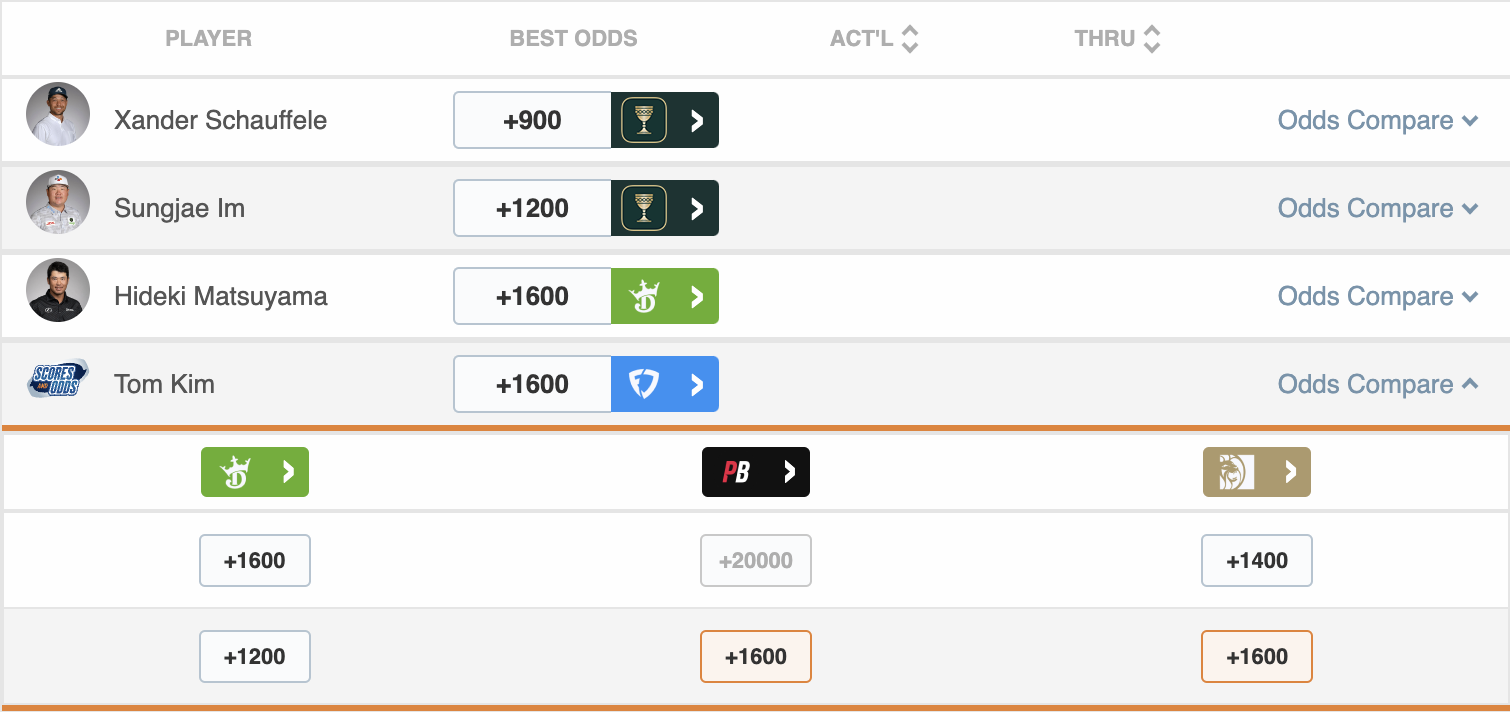Click the BEST ODDS column header
The image size is (1510, 712).
[573, 39]
